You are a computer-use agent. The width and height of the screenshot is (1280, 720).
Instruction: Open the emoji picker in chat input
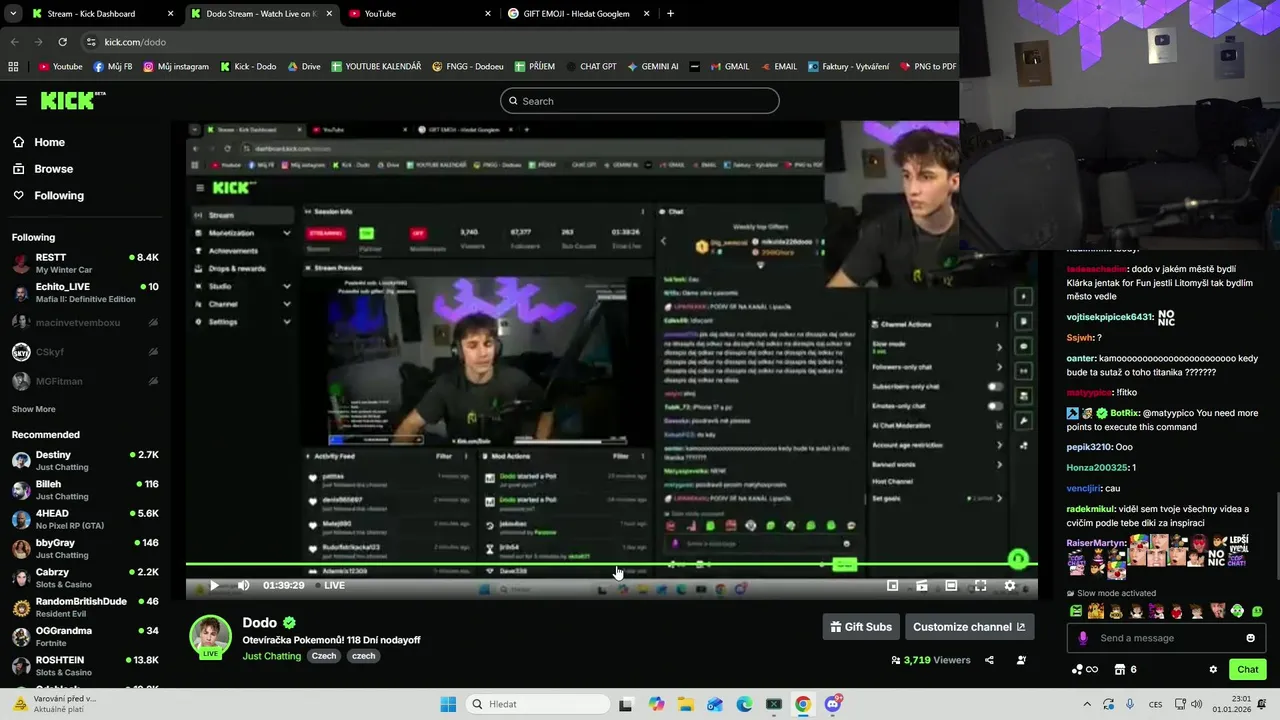[1250, 638]
